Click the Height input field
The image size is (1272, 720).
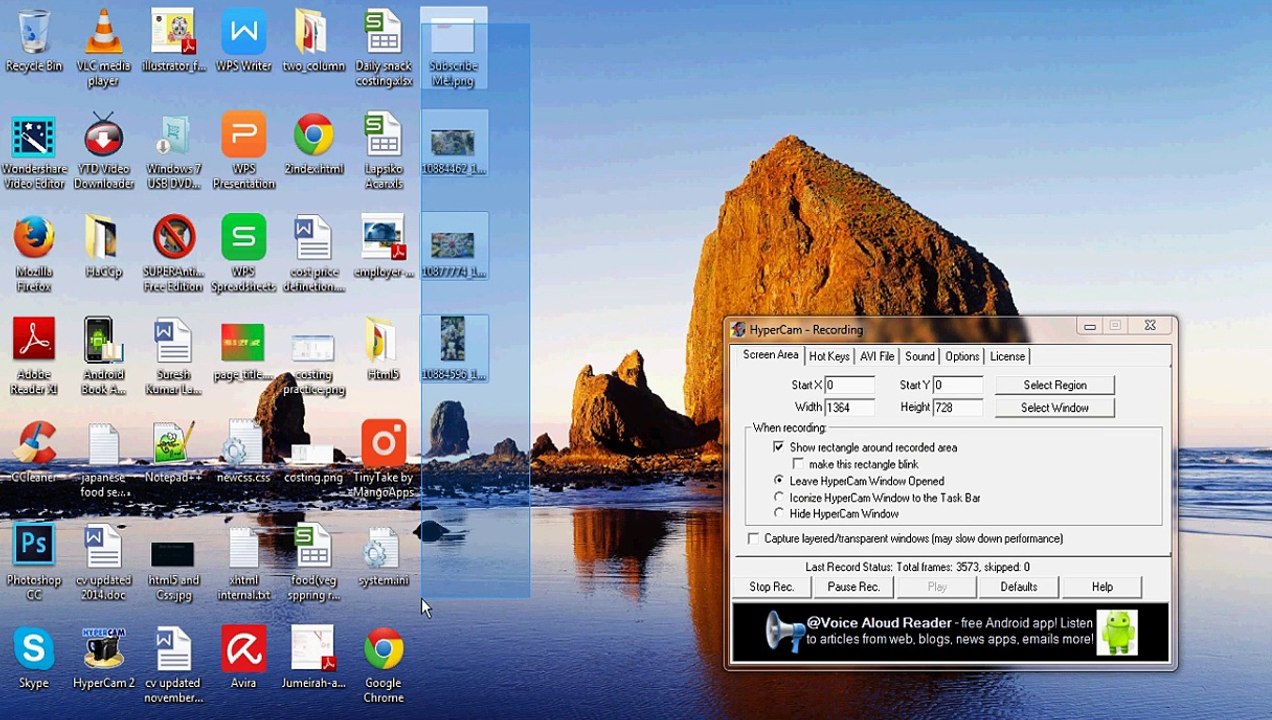957,408
